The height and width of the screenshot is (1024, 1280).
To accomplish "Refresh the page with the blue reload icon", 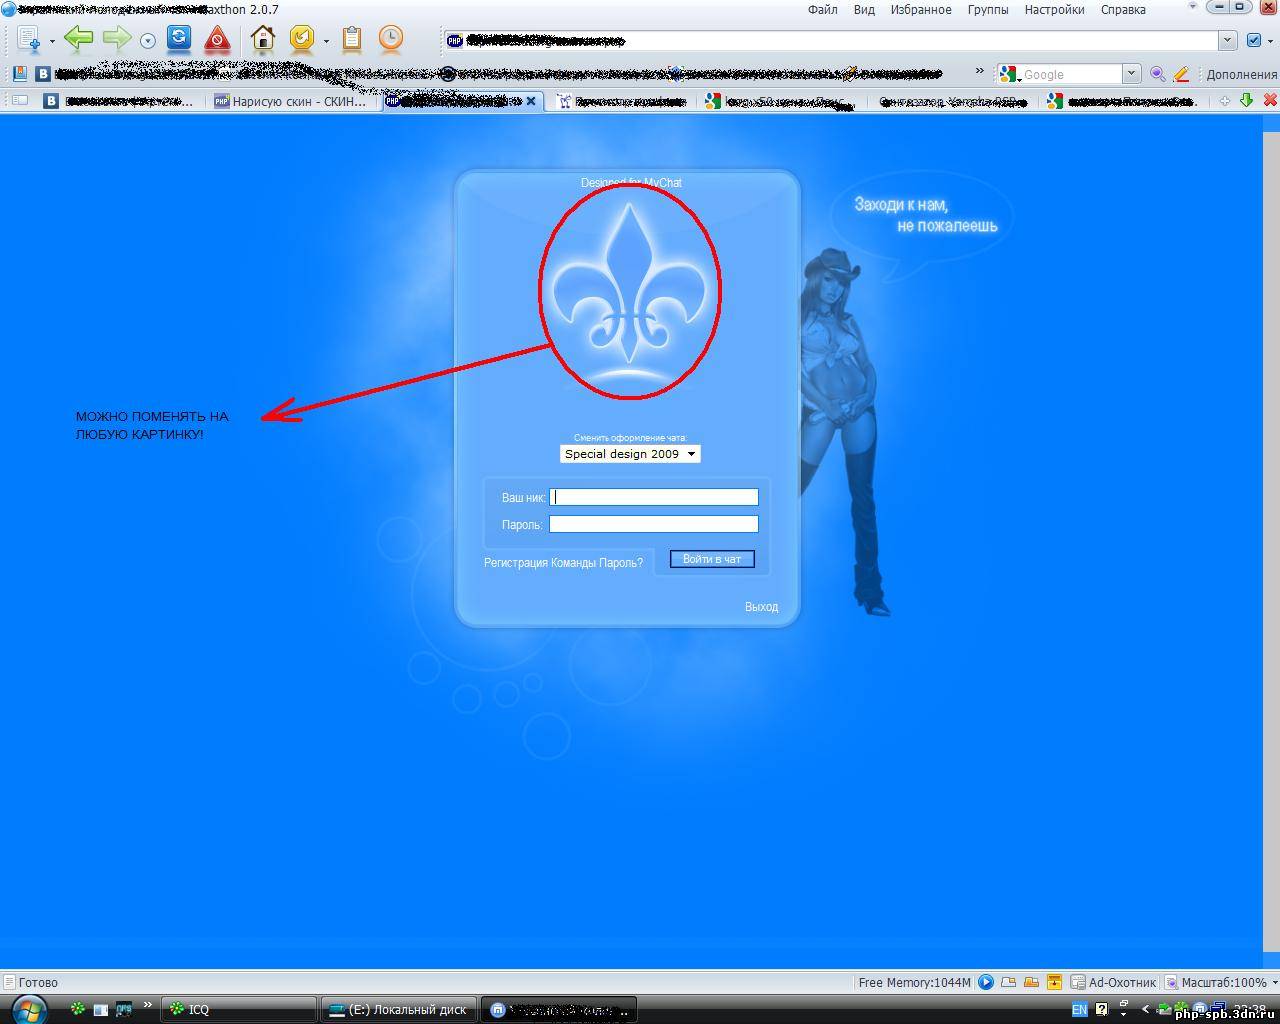I will pos(179,38).
